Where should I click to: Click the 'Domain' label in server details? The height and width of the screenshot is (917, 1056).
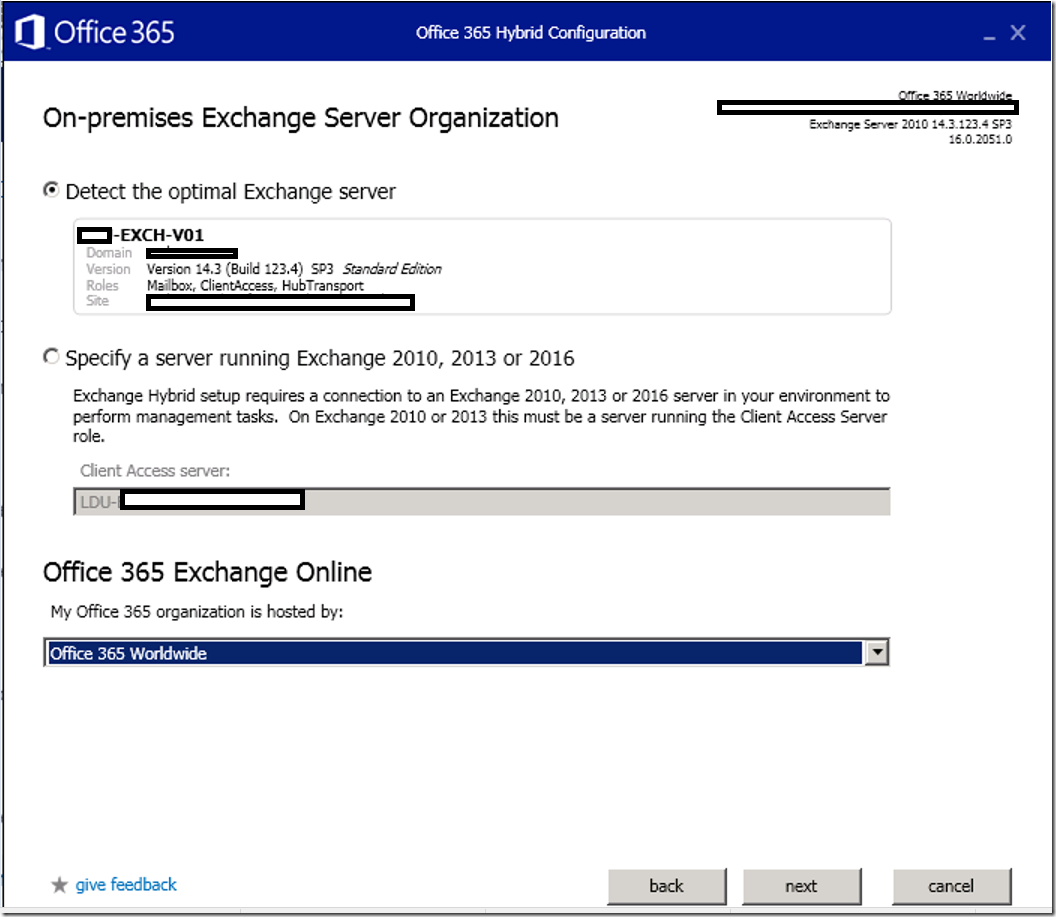point(109,252)
